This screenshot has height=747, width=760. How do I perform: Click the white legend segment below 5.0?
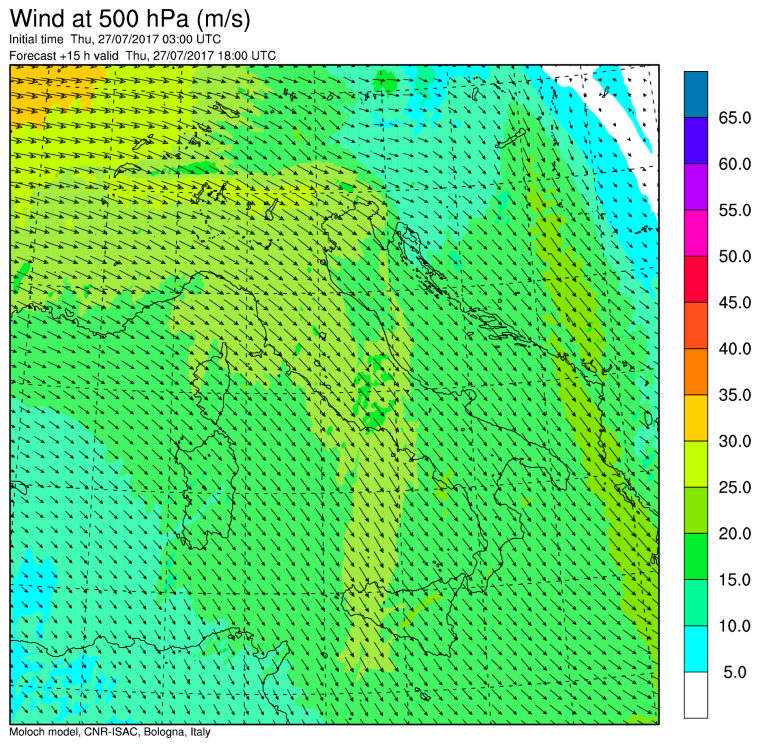coord(696,695)
